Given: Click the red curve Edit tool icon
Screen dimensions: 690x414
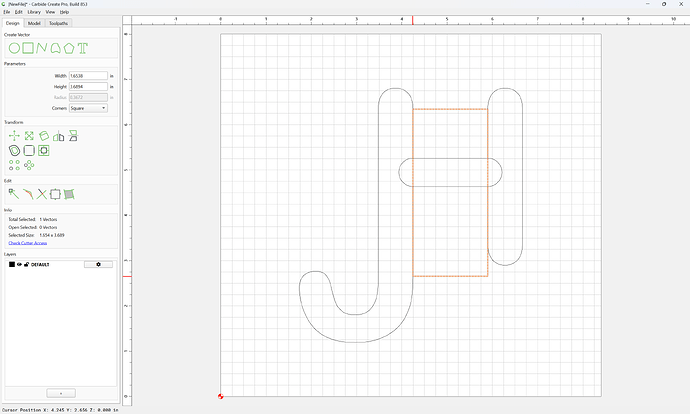Looking at the screenshot, I should pyautogui.click(x=28, y=194).
